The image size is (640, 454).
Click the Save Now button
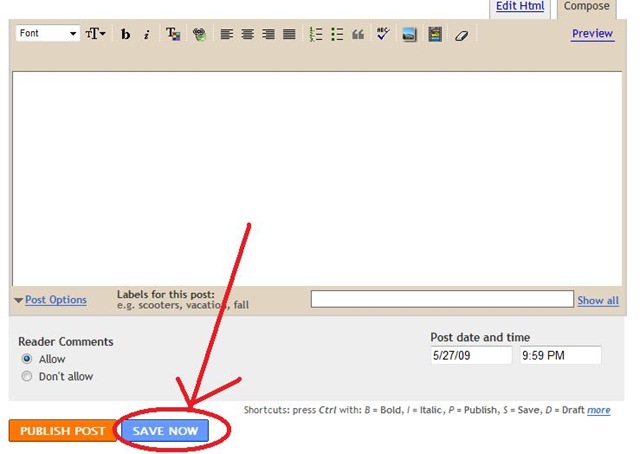pos(165,431)
